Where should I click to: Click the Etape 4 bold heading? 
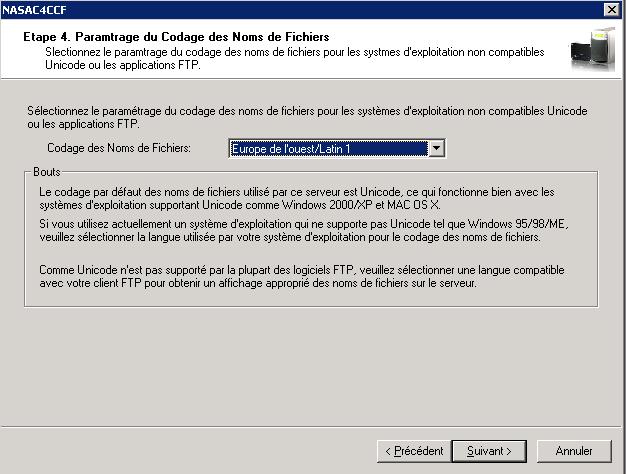click(176, 37)
